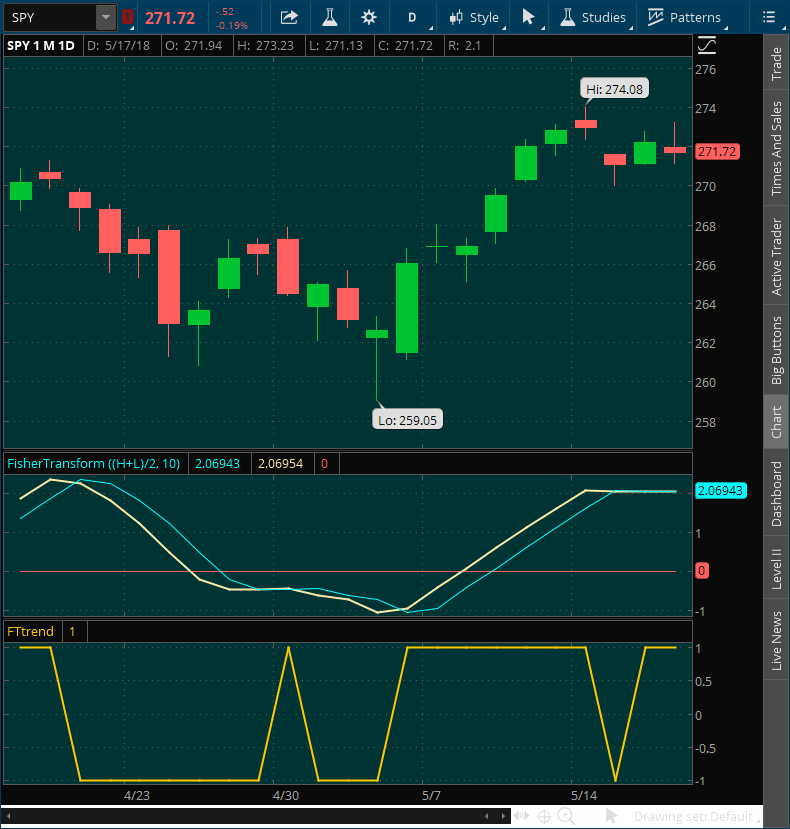Viewport: 790px width, 829px height.
Task: Open the Level II side tab
Action: click(x=777, y=566)
